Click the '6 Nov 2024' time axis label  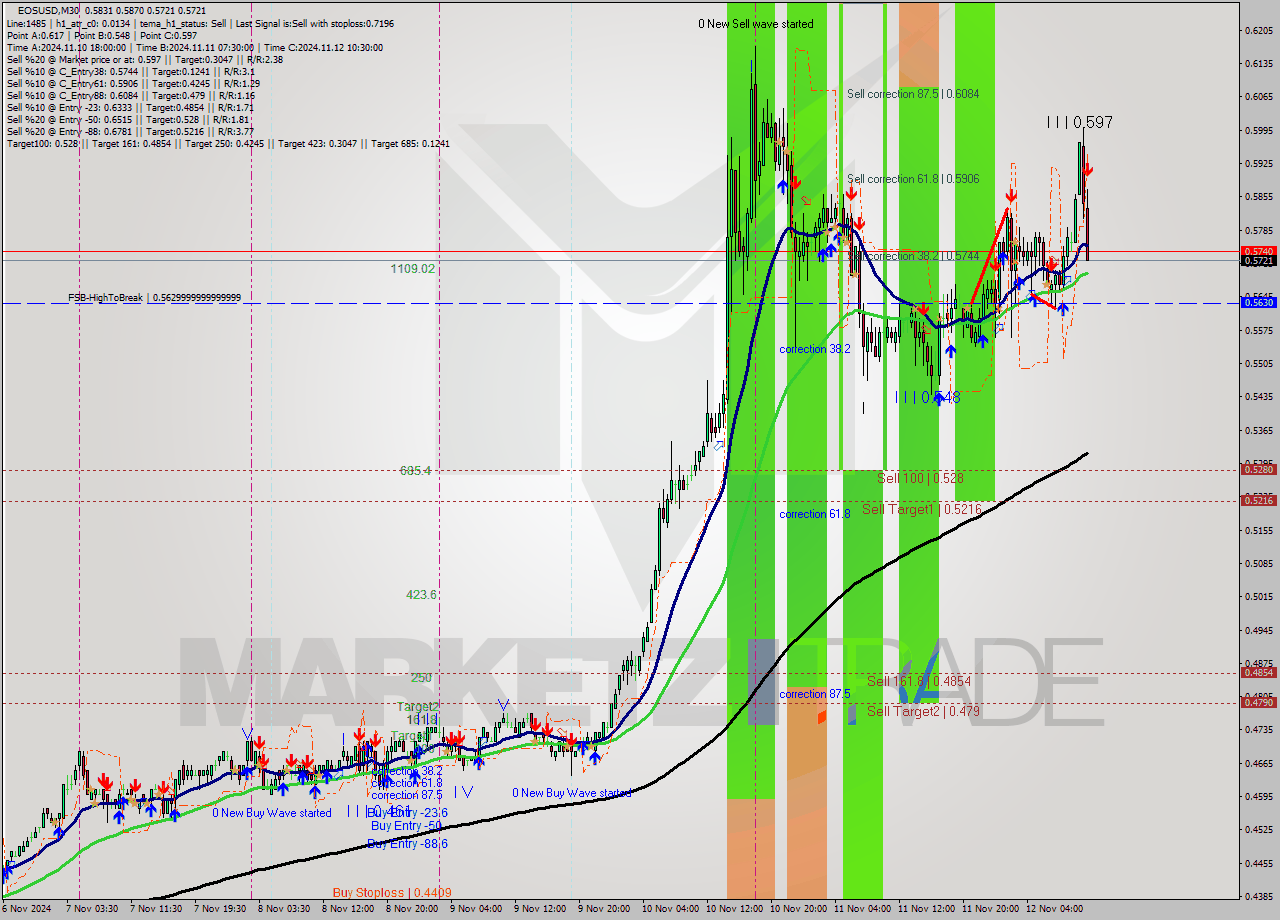(28, 909)
